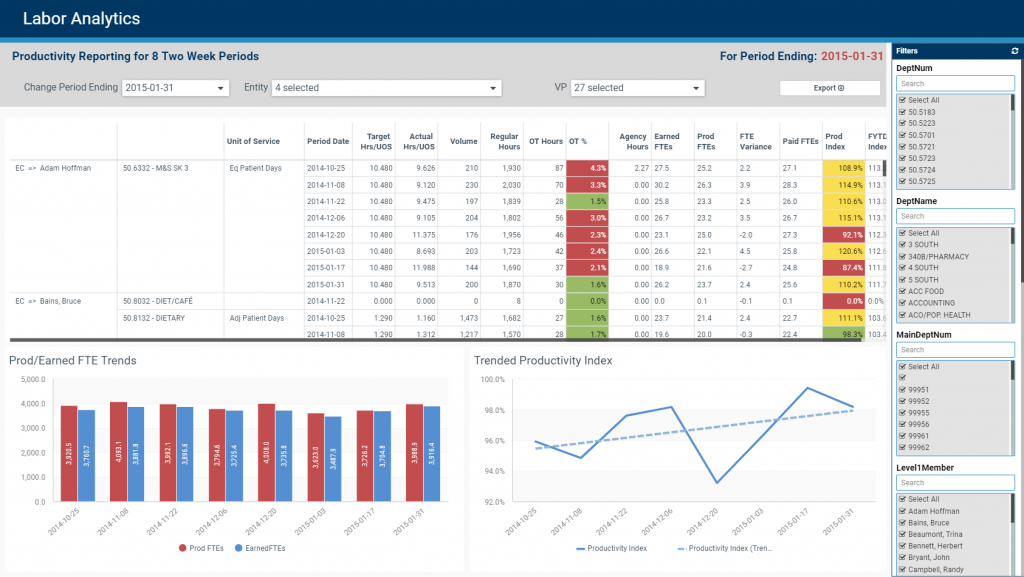Click the Export button
Screen dimensions: 1024x577
pos(830,87)
